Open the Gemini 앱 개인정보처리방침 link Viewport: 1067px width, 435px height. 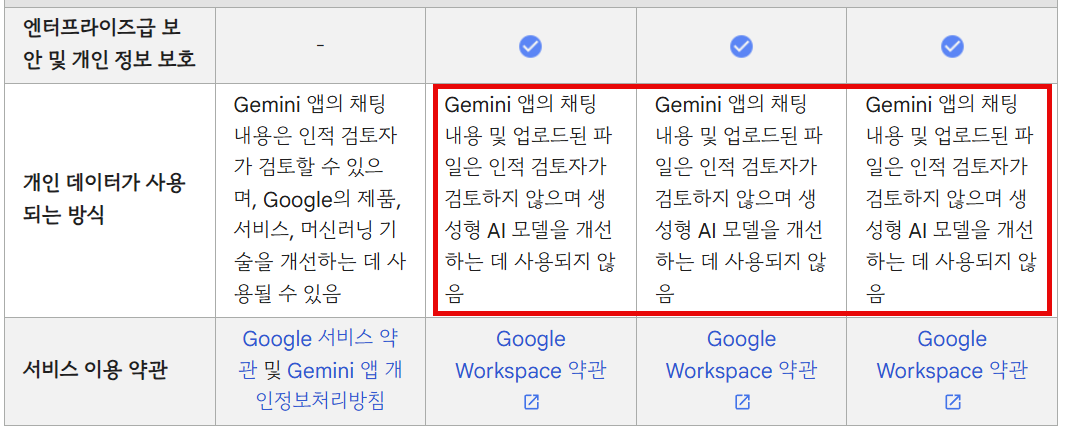pyautogui.click(x=340, y=371)
